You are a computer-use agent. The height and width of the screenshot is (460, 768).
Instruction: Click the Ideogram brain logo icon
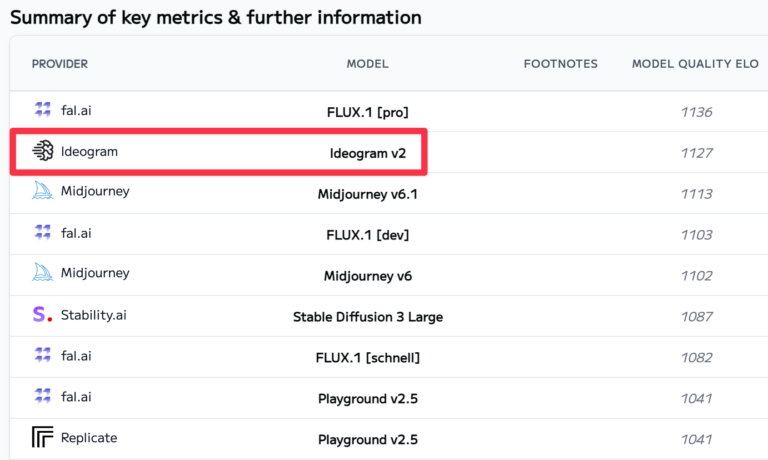[x=42, y=151]
